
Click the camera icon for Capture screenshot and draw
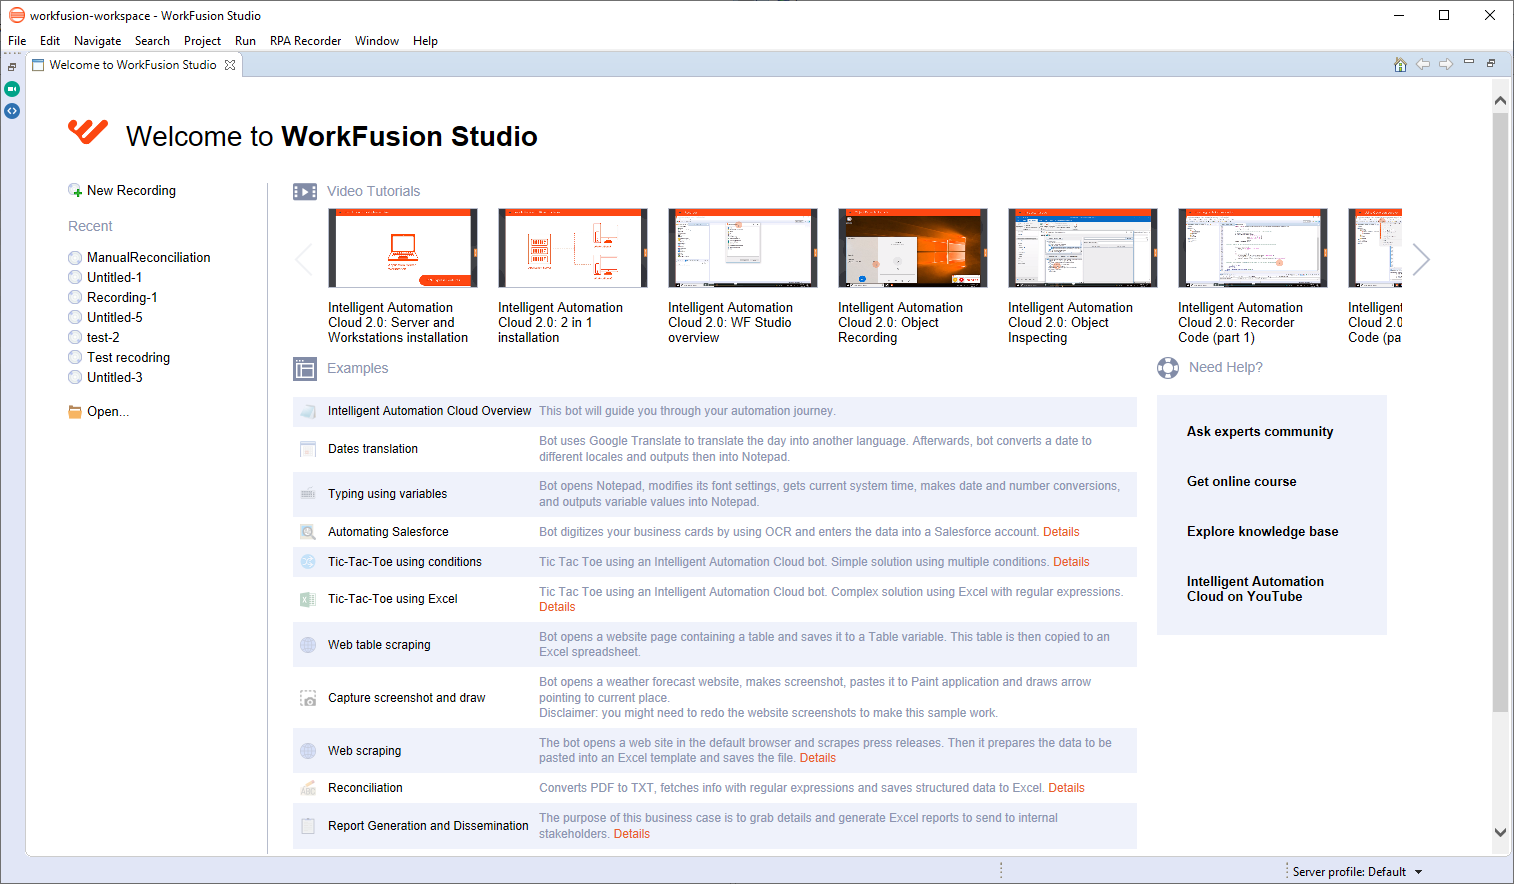pos(308,698)
